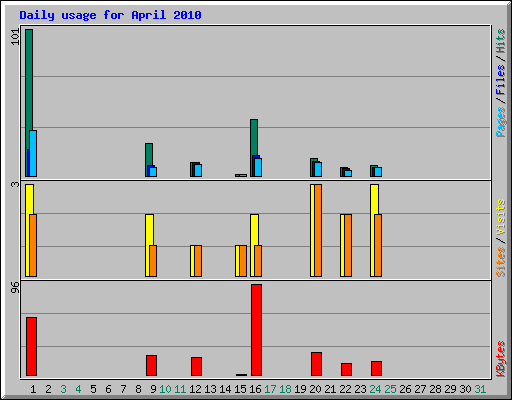Click the red KBytes bar for day 16
Image resolution: width=512 pixels, height=400 pixels.
tap(256, 330)
